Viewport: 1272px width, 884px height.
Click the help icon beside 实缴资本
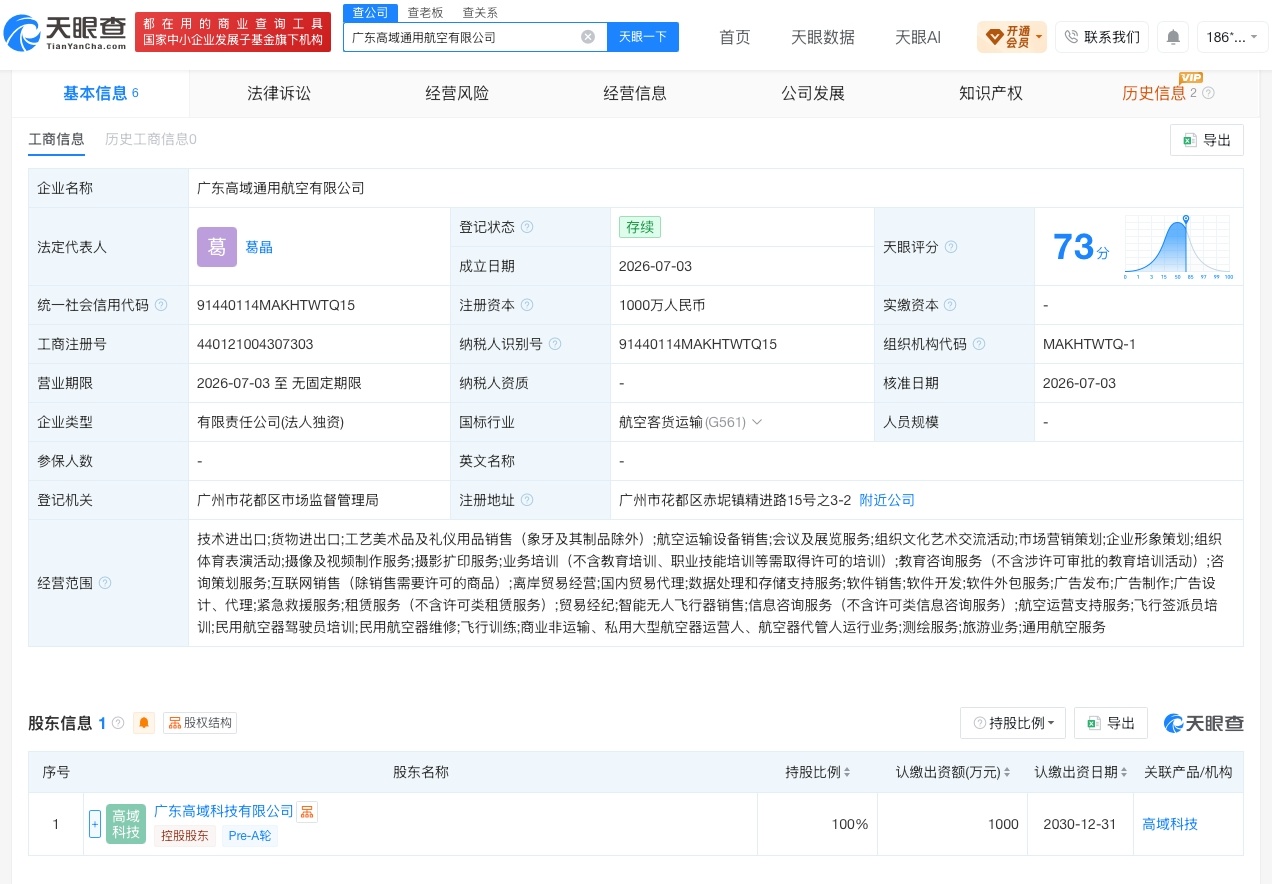point(950,305)
